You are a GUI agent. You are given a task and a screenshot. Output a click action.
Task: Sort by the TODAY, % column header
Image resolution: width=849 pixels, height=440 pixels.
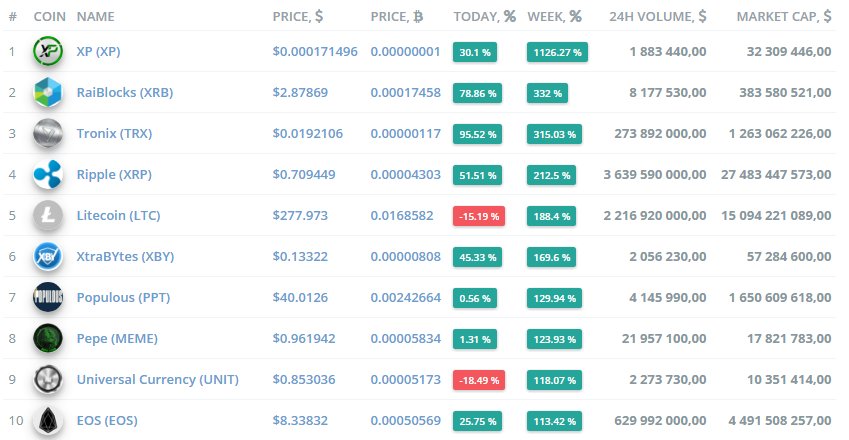485,17
